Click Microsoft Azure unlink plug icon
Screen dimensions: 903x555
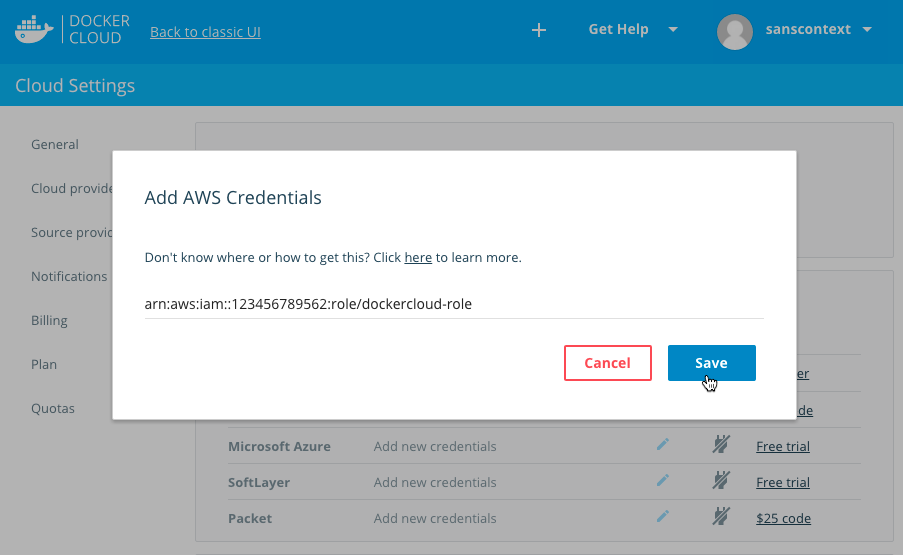[x=718, y=446]
